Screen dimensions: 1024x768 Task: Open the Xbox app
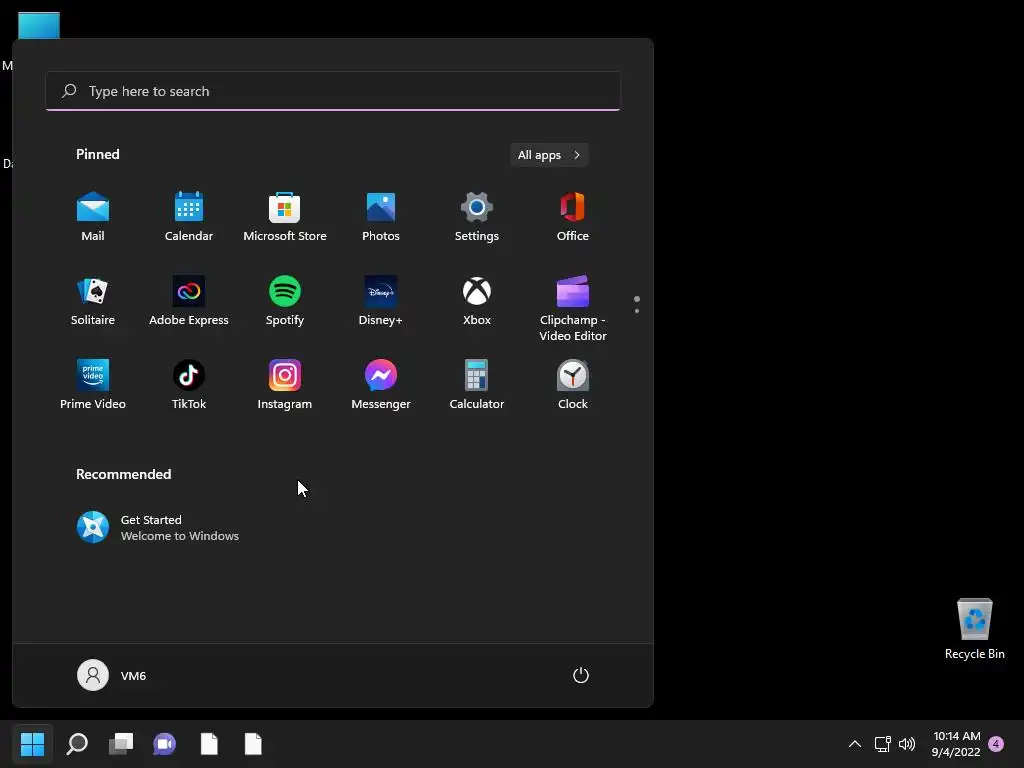(x=477, y=301)
